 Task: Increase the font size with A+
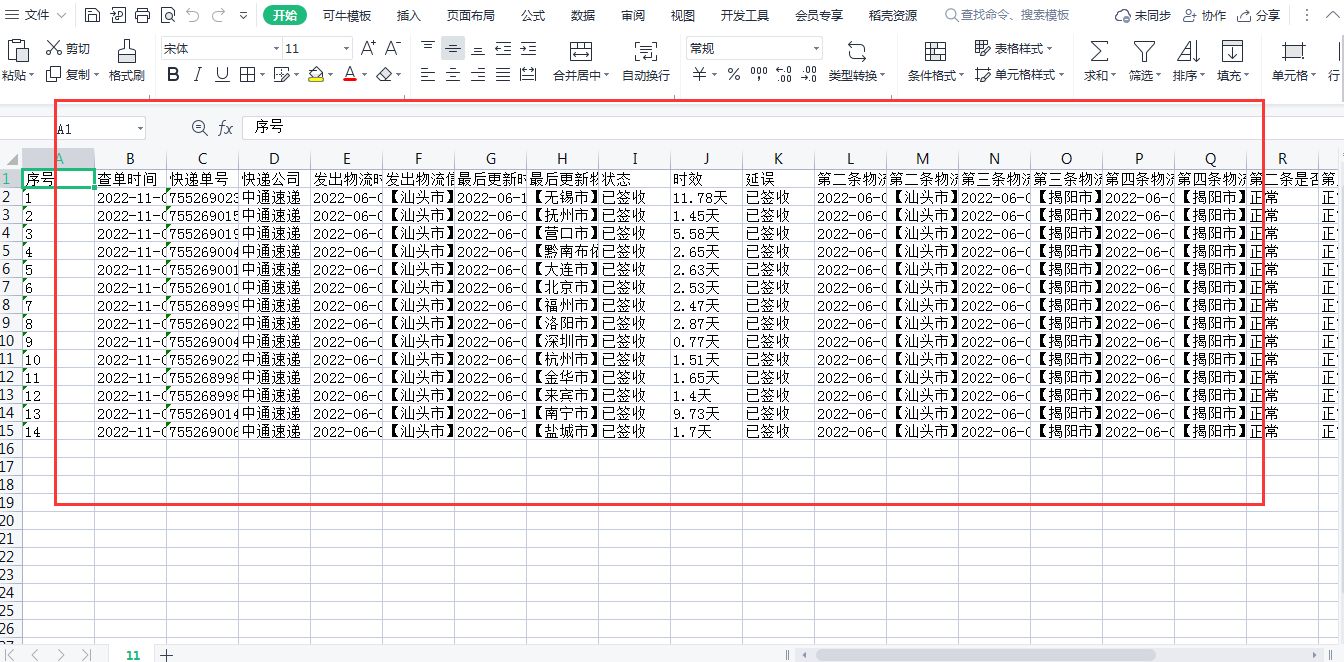(x=368, y=48)
